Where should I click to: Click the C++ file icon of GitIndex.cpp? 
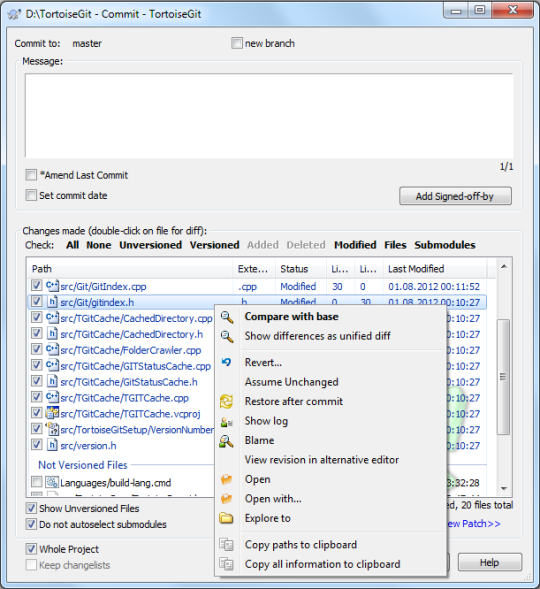point(52,286)
